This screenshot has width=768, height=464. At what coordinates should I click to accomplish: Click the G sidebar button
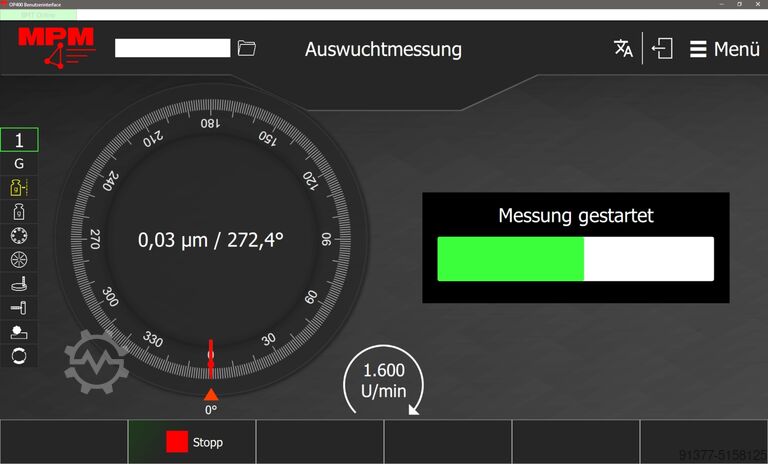[x=19, y=163]
